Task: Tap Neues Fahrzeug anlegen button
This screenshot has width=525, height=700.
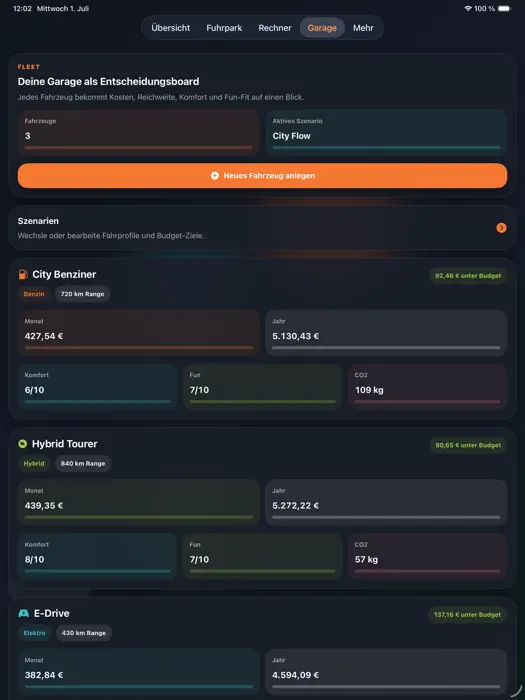Action: [262, 175]
